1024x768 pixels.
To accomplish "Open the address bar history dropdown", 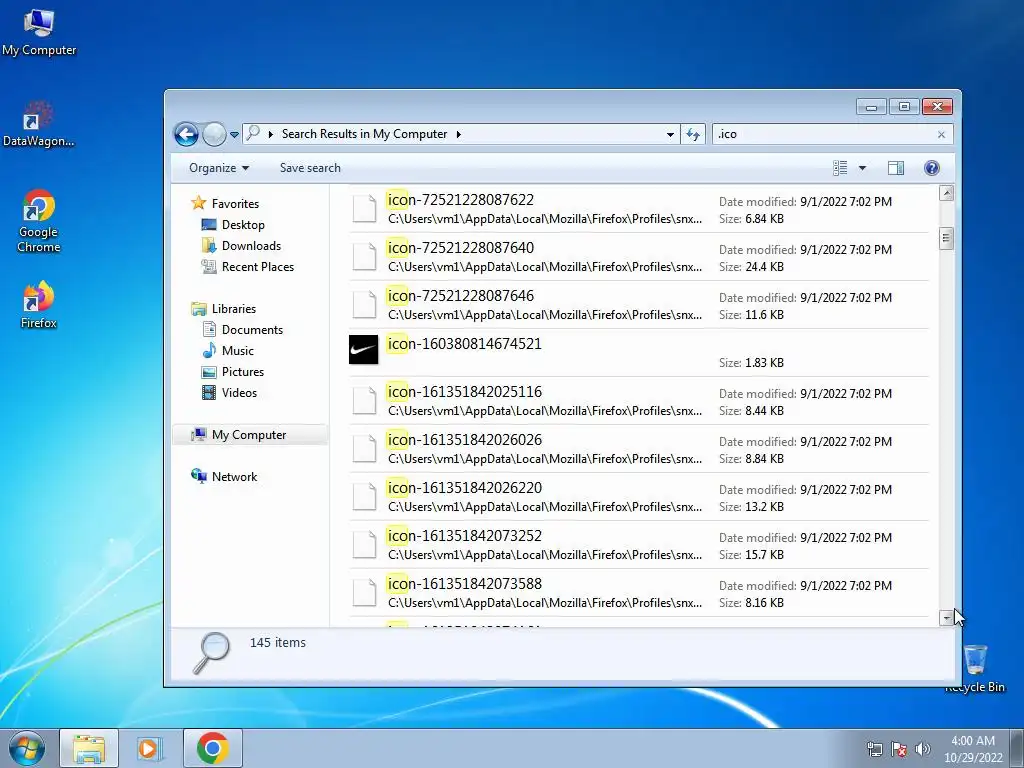I will point(670,135).
